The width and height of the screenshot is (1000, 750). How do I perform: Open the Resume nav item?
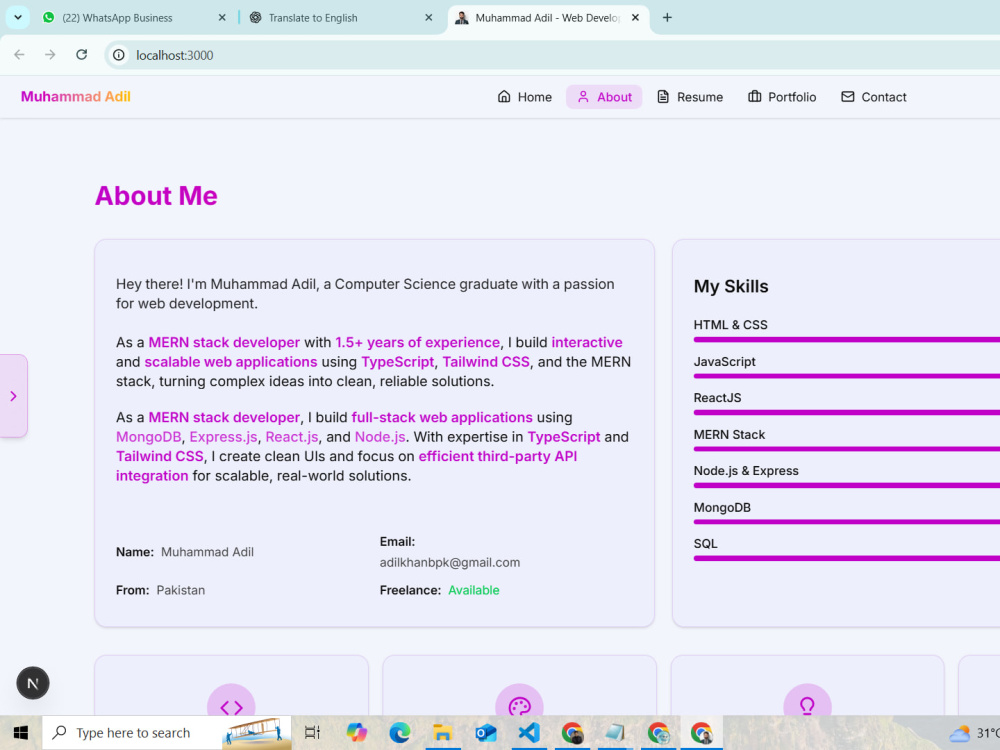pos(690,97)
